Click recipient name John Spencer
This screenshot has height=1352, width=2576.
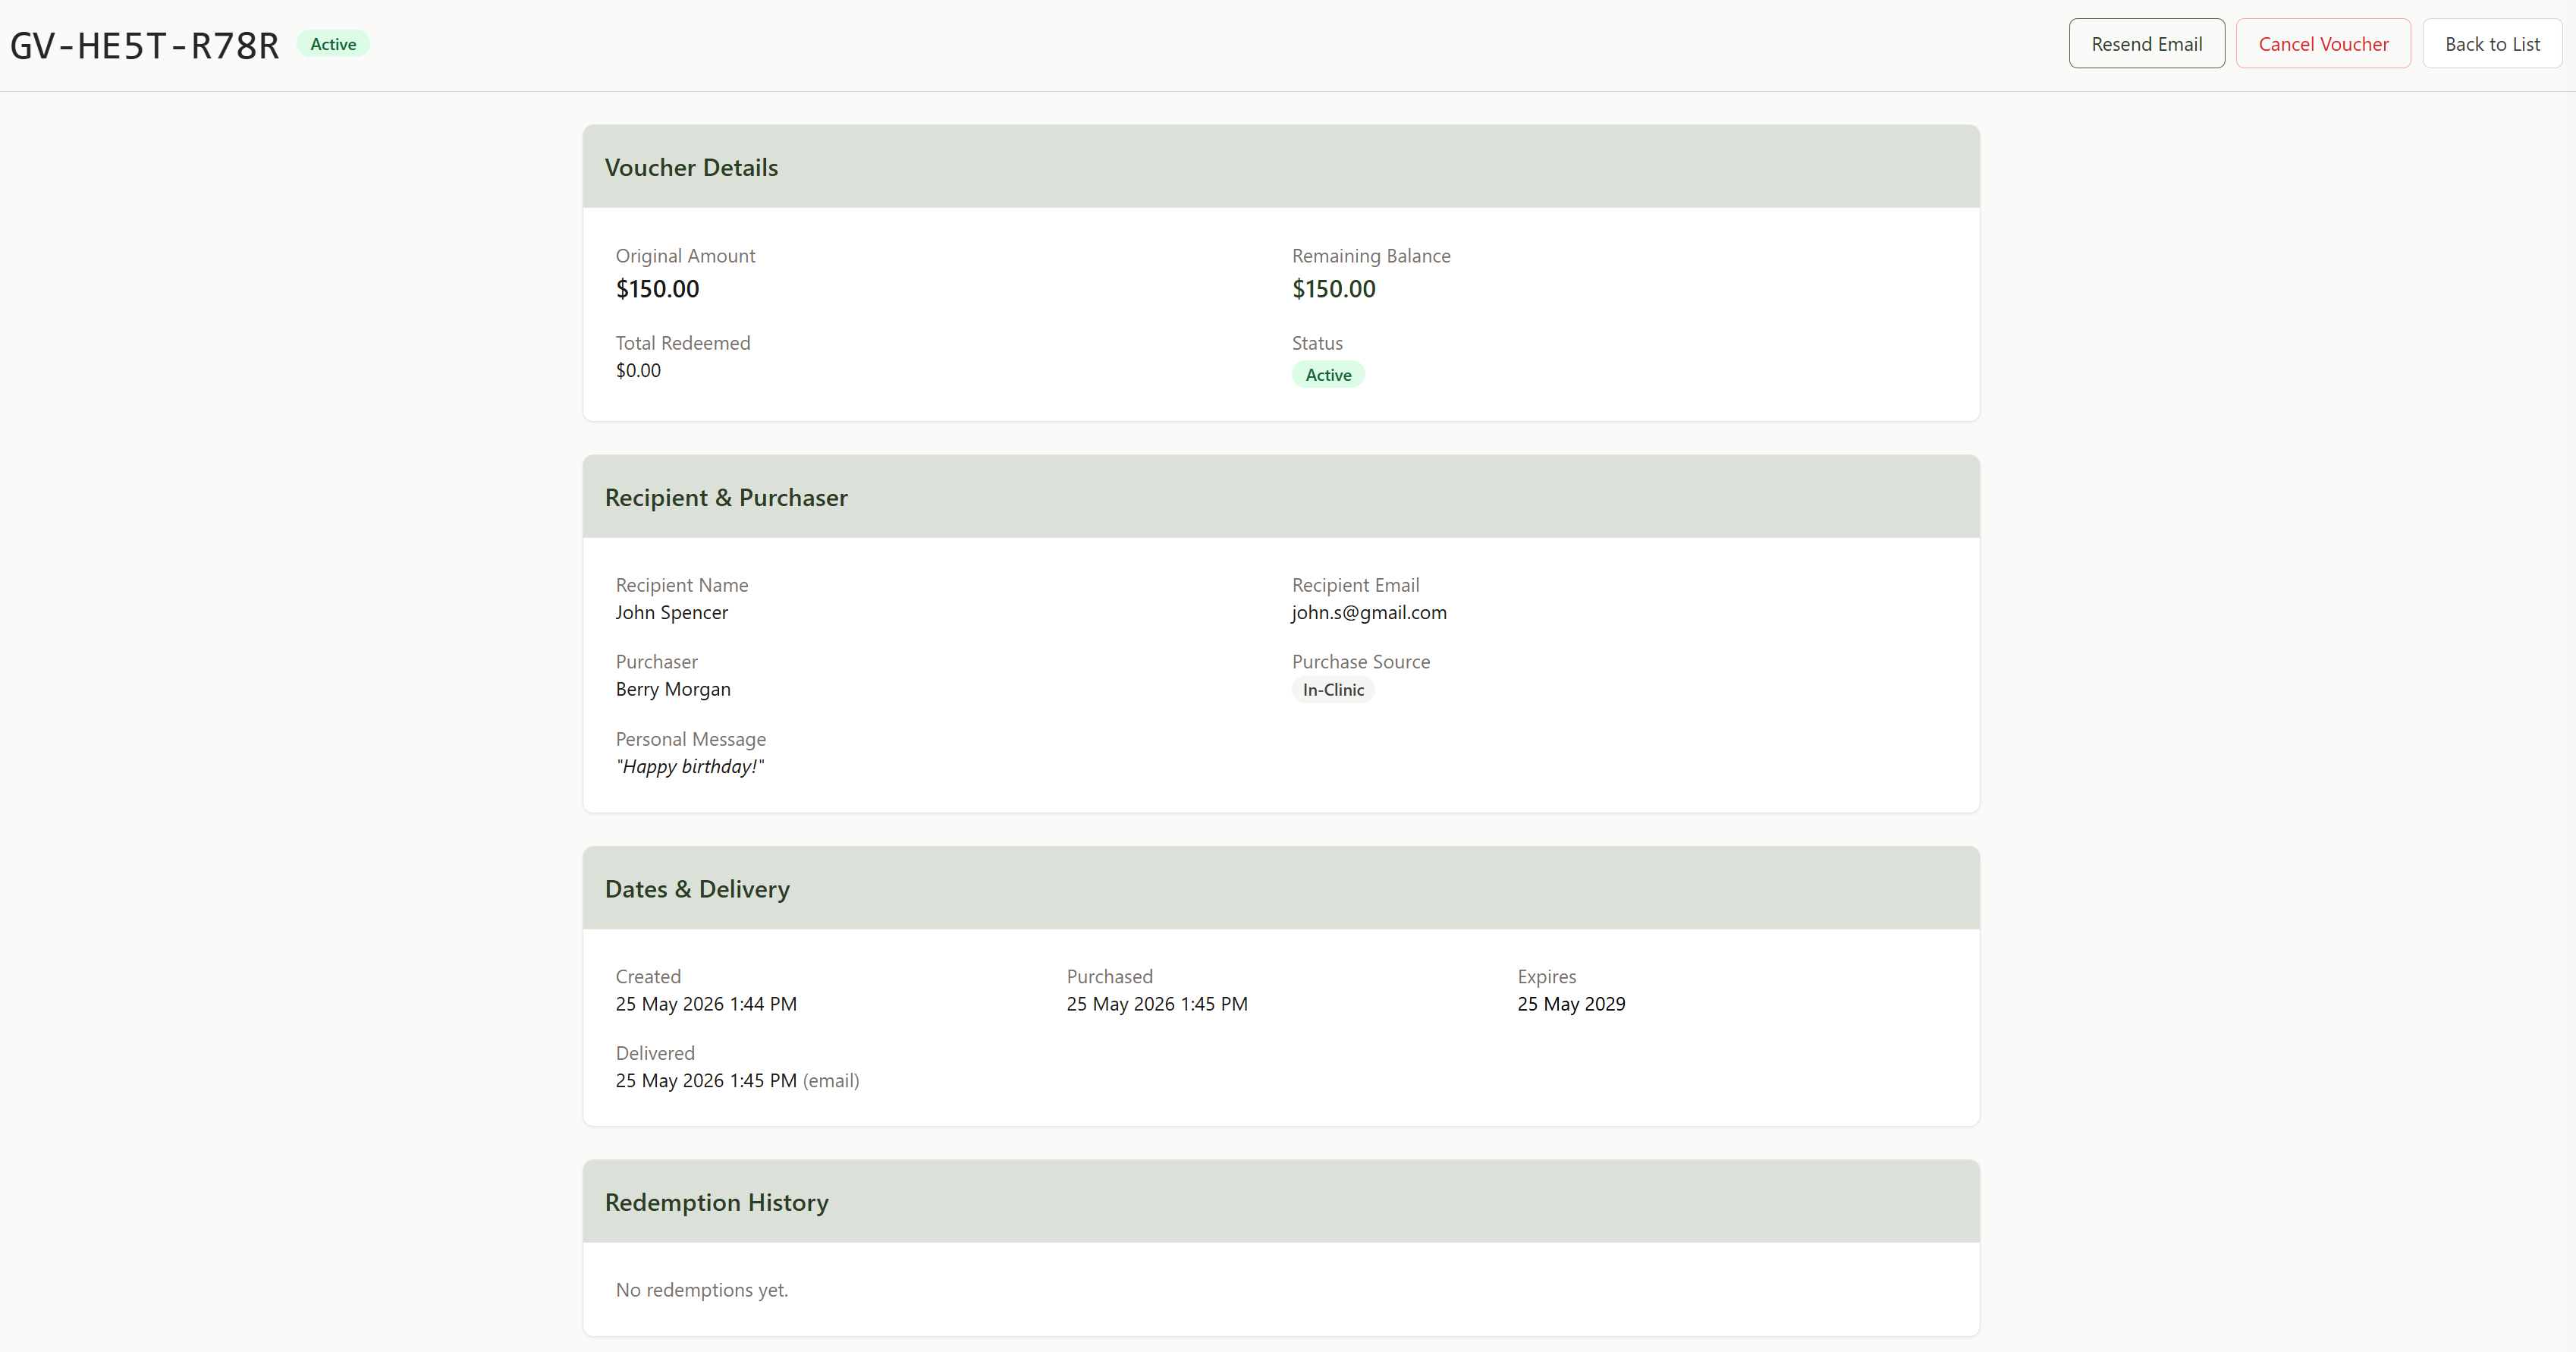click(671, 612)
